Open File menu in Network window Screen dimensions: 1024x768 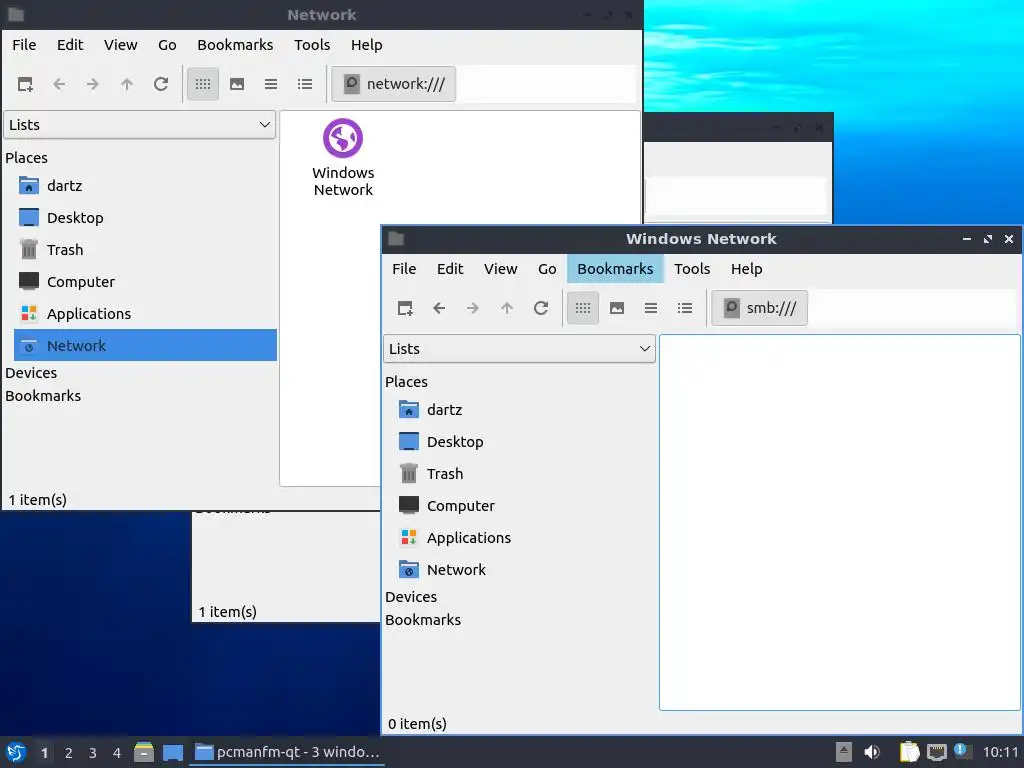[24, 44]
